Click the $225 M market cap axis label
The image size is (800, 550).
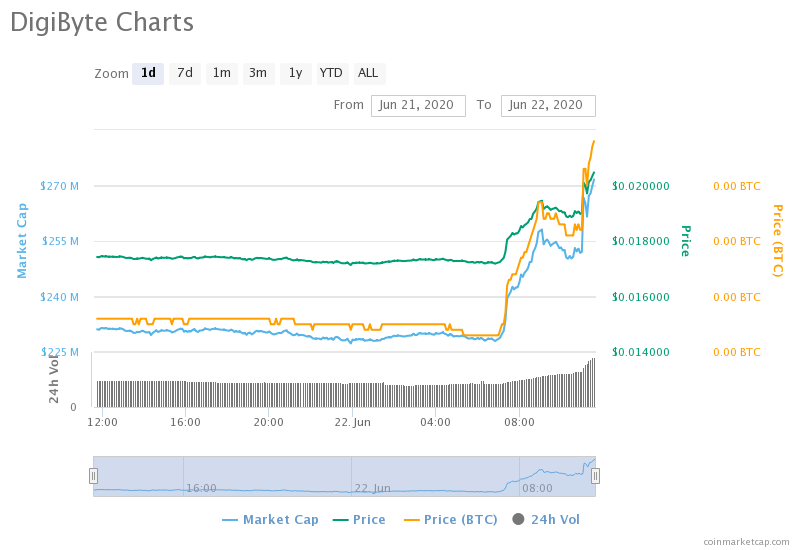(x=60, y=352)
